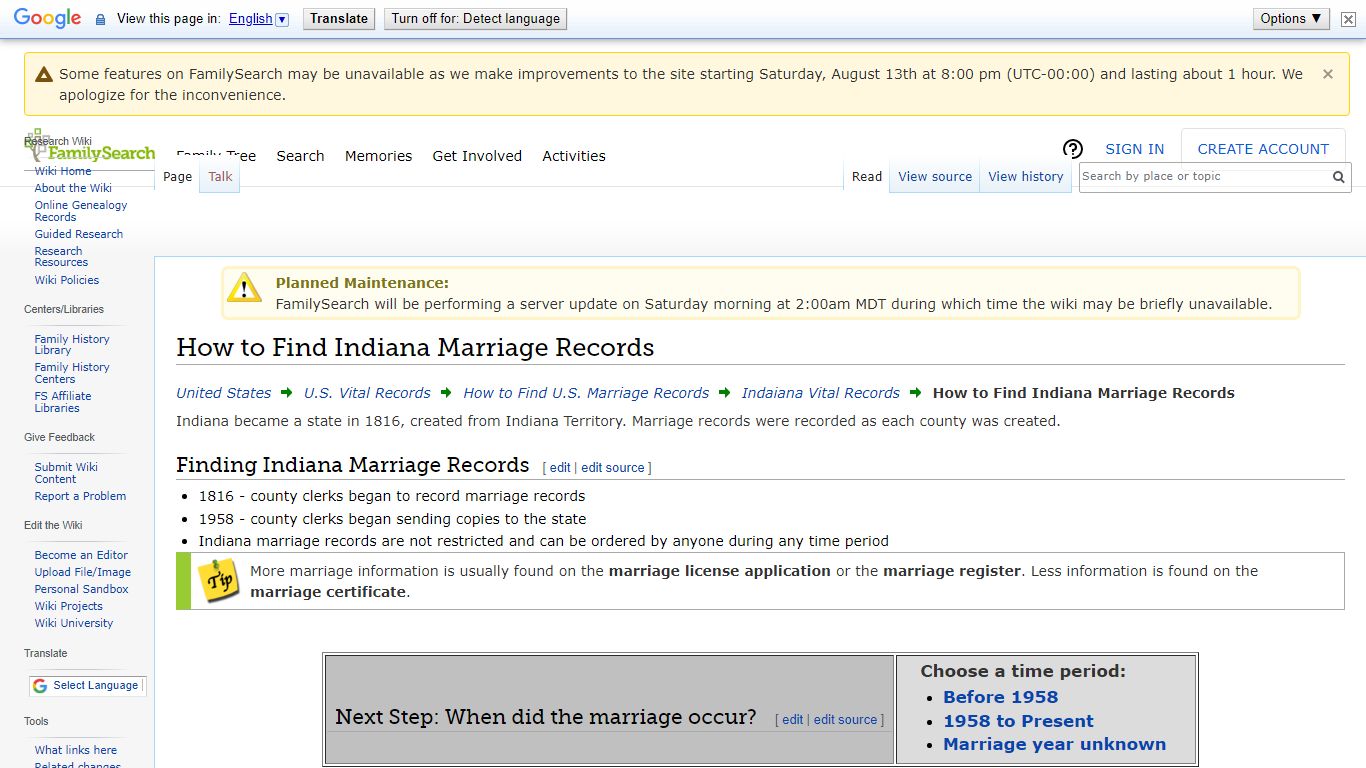Click the Google logo in translate bar

tap(47, 19)
